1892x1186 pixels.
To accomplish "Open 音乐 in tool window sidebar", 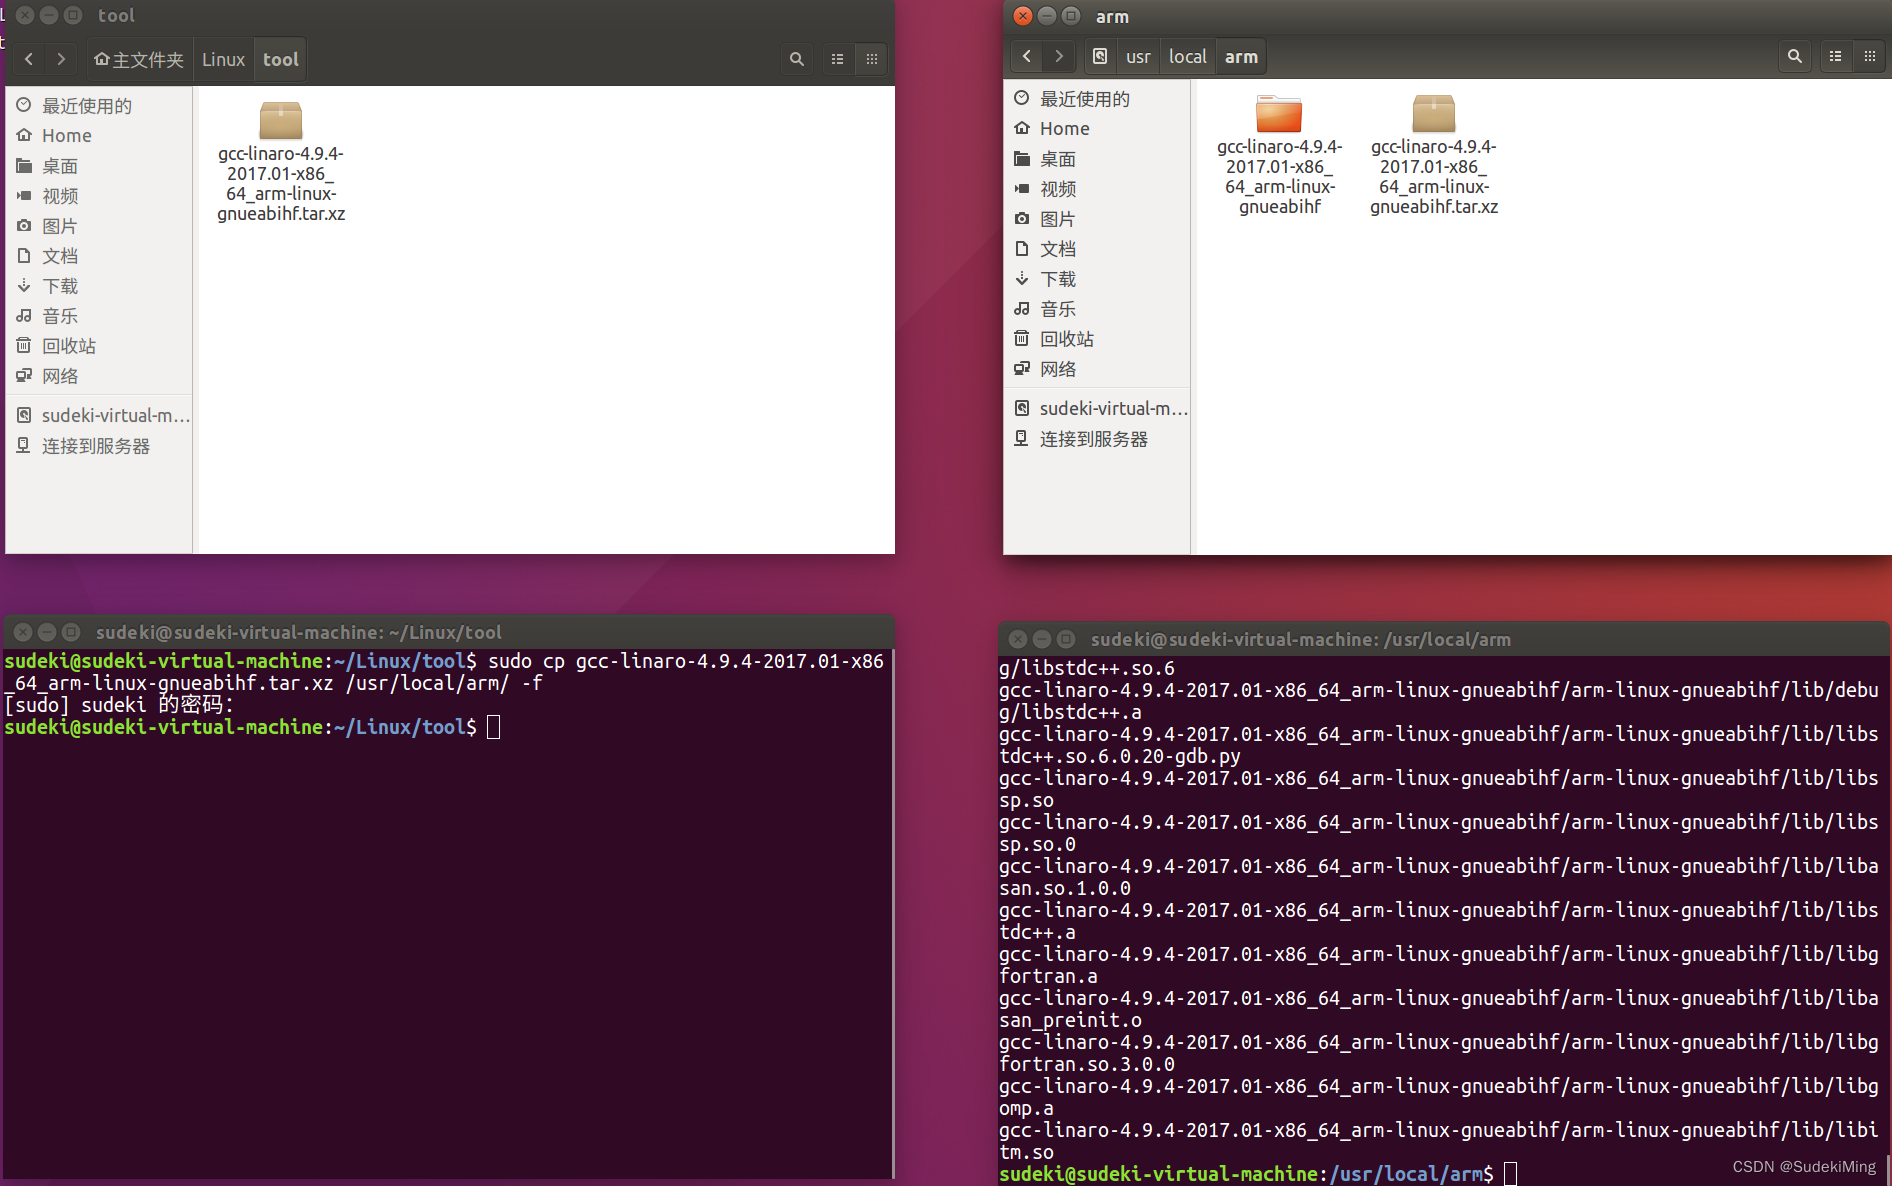I will click(x=98, y=315).
